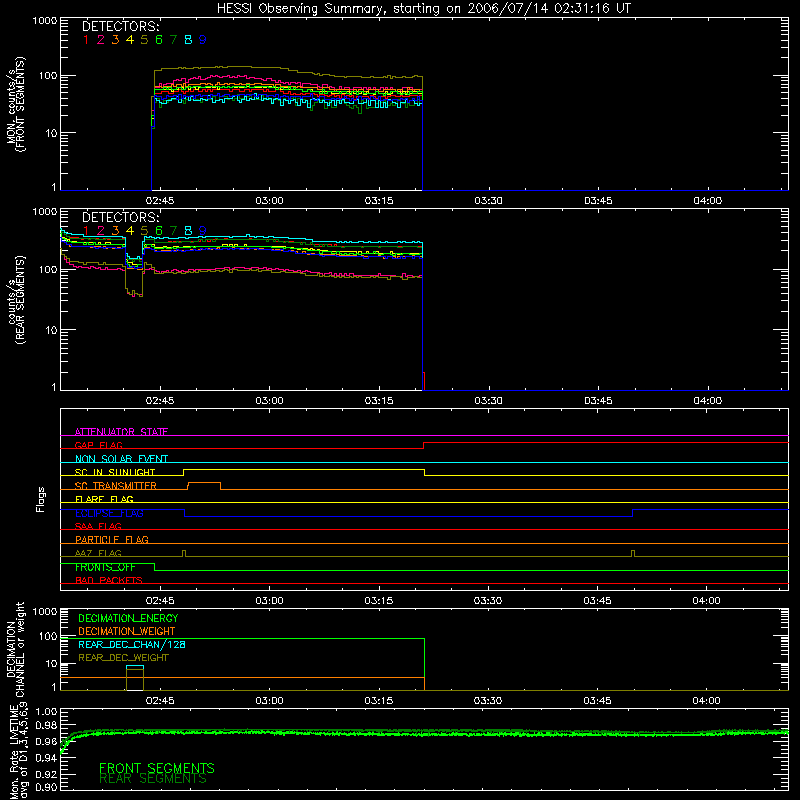The height and width of the screenshot is (800, 800).
Task: Click the 'REAR_DEC_WEIGHT' legend entry
Action: tap(123, 658)
